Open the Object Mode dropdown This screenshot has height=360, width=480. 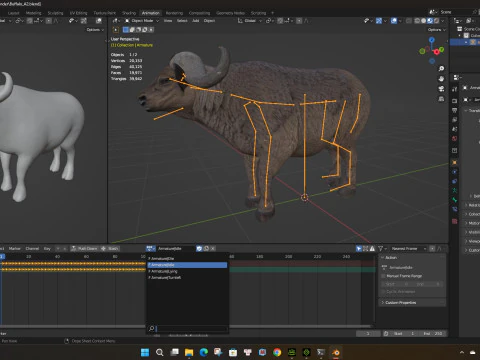click(x=142, y=21)
